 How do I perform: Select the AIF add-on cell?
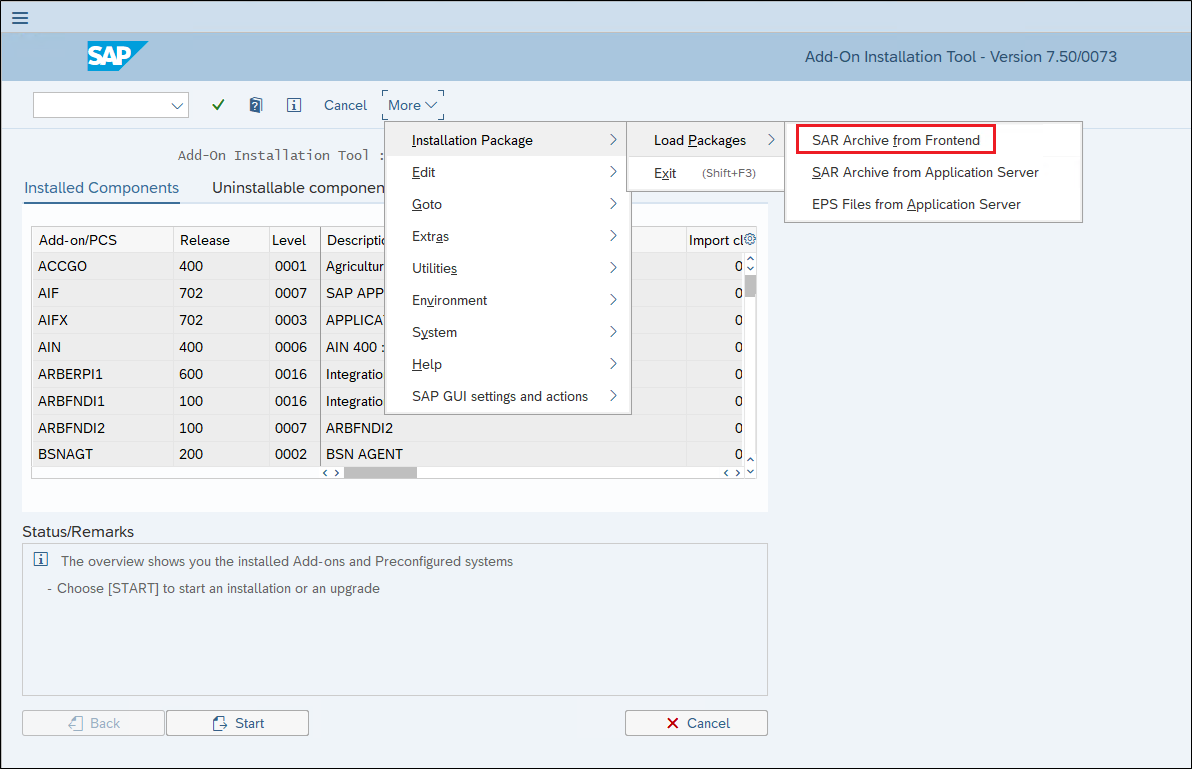coord(103,293)
